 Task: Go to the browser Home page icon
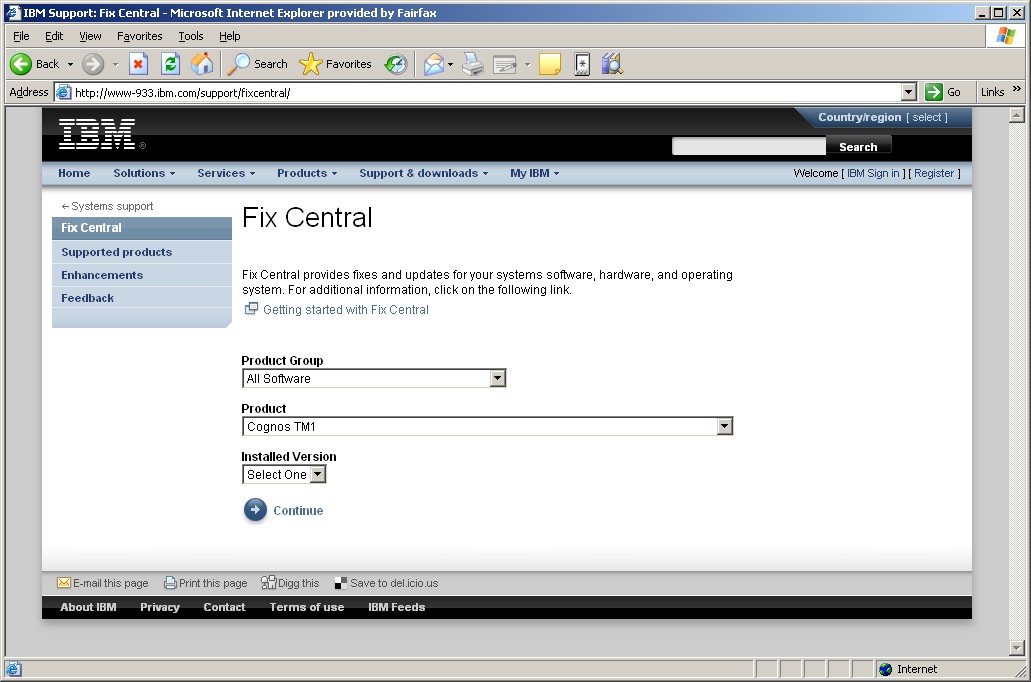tap(202, 64)
